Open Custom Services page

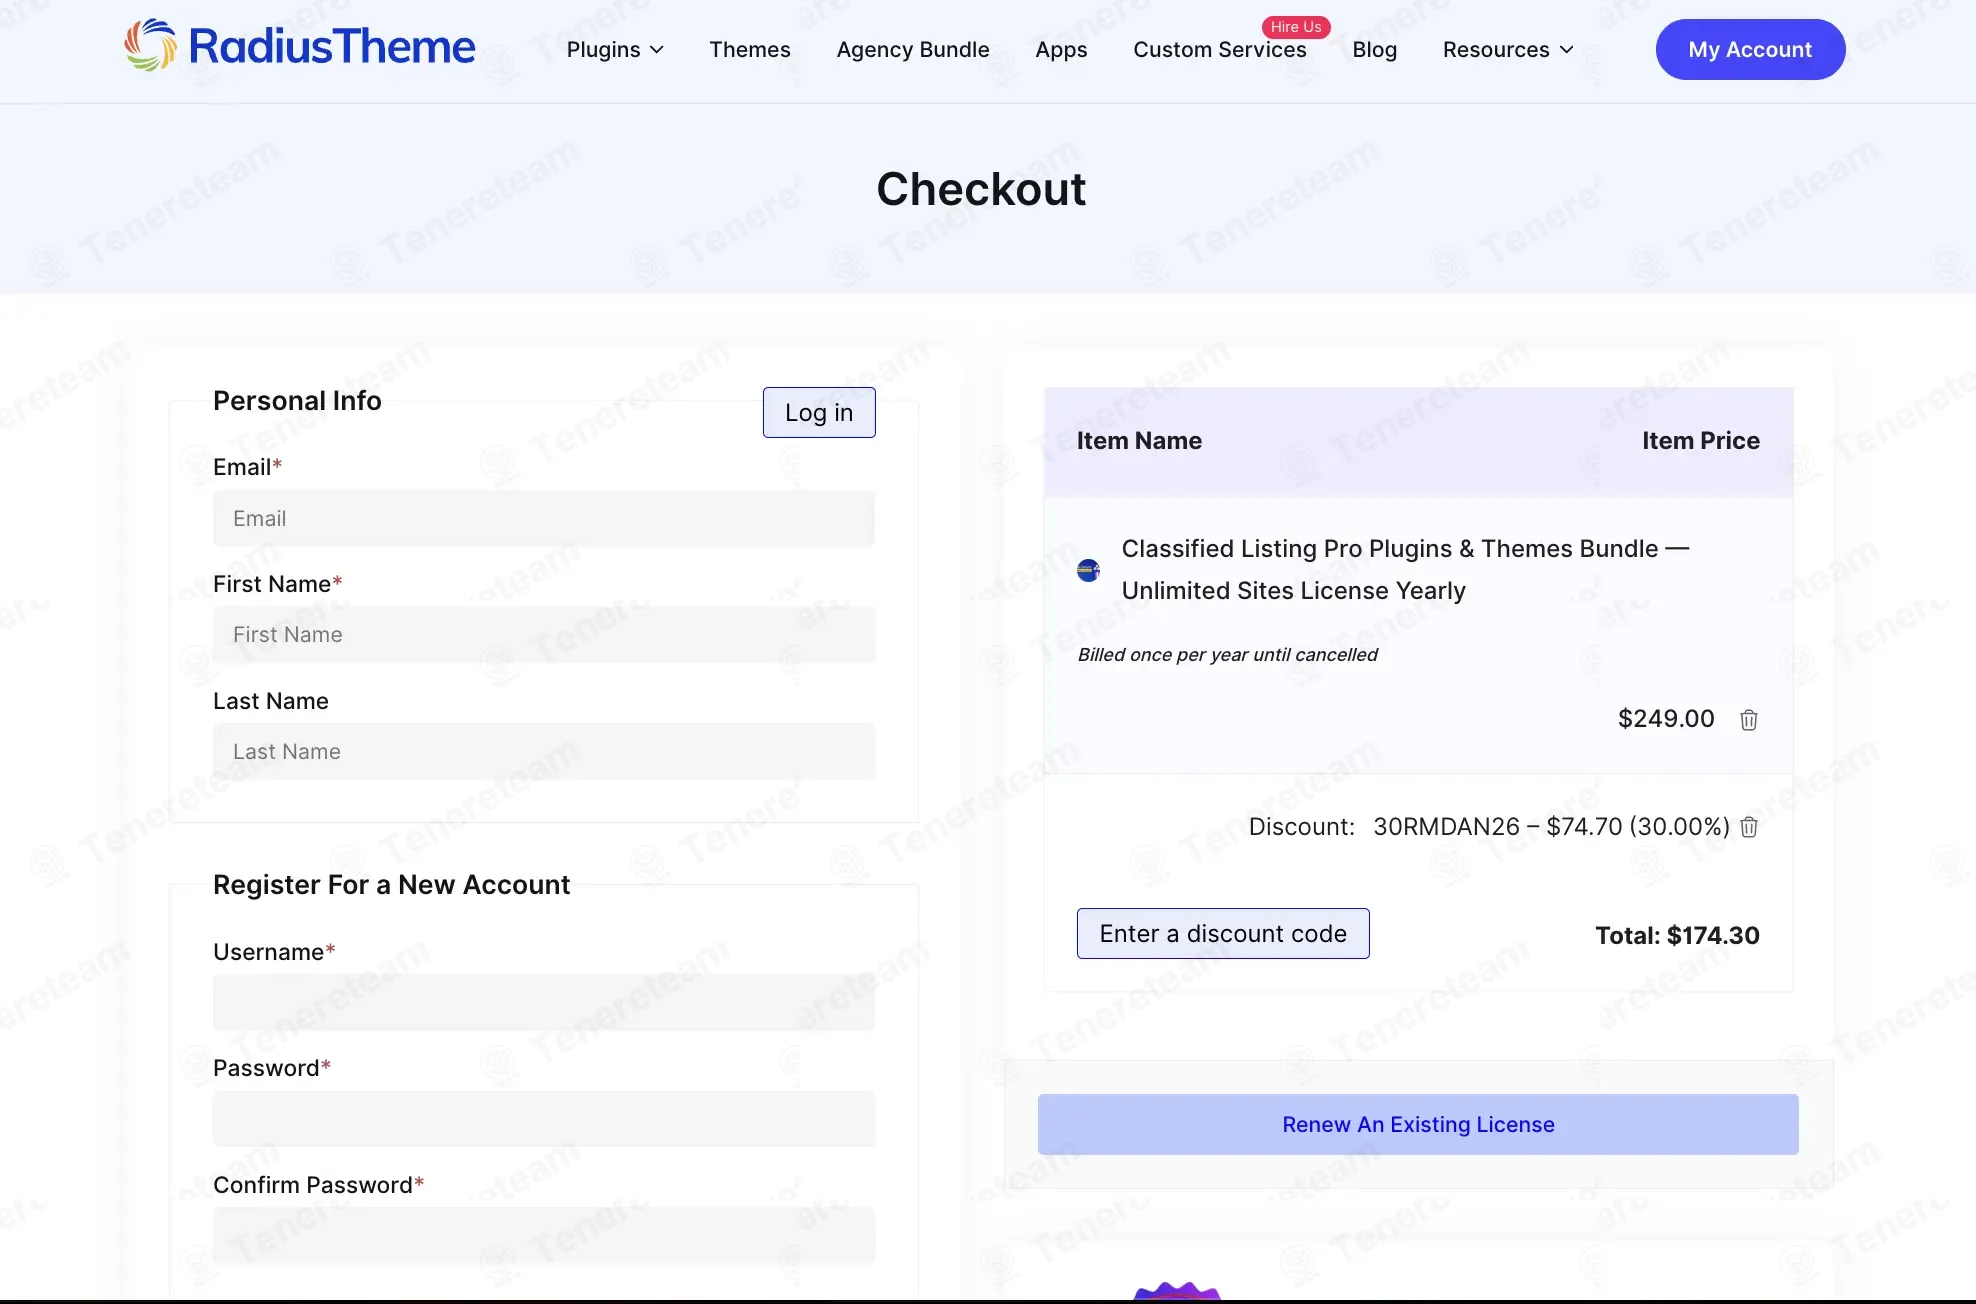(x=1220, y=50)
